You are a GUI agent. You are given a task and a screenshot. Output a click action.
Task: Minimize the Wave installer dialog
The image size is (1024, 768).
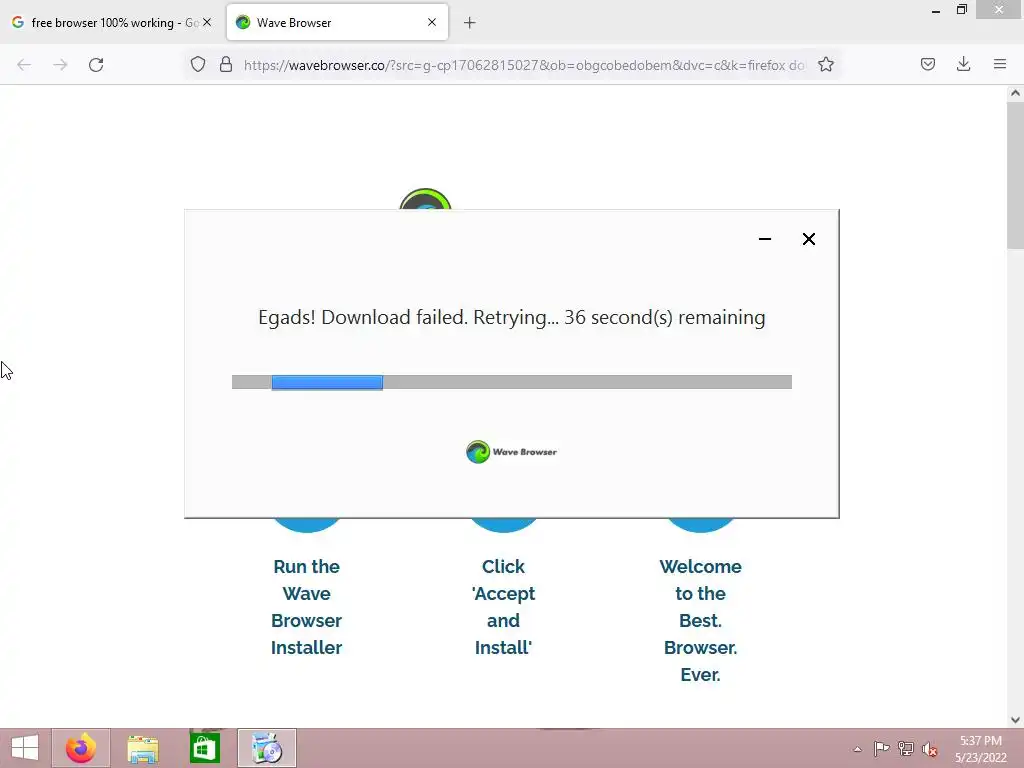click(765, 239)
